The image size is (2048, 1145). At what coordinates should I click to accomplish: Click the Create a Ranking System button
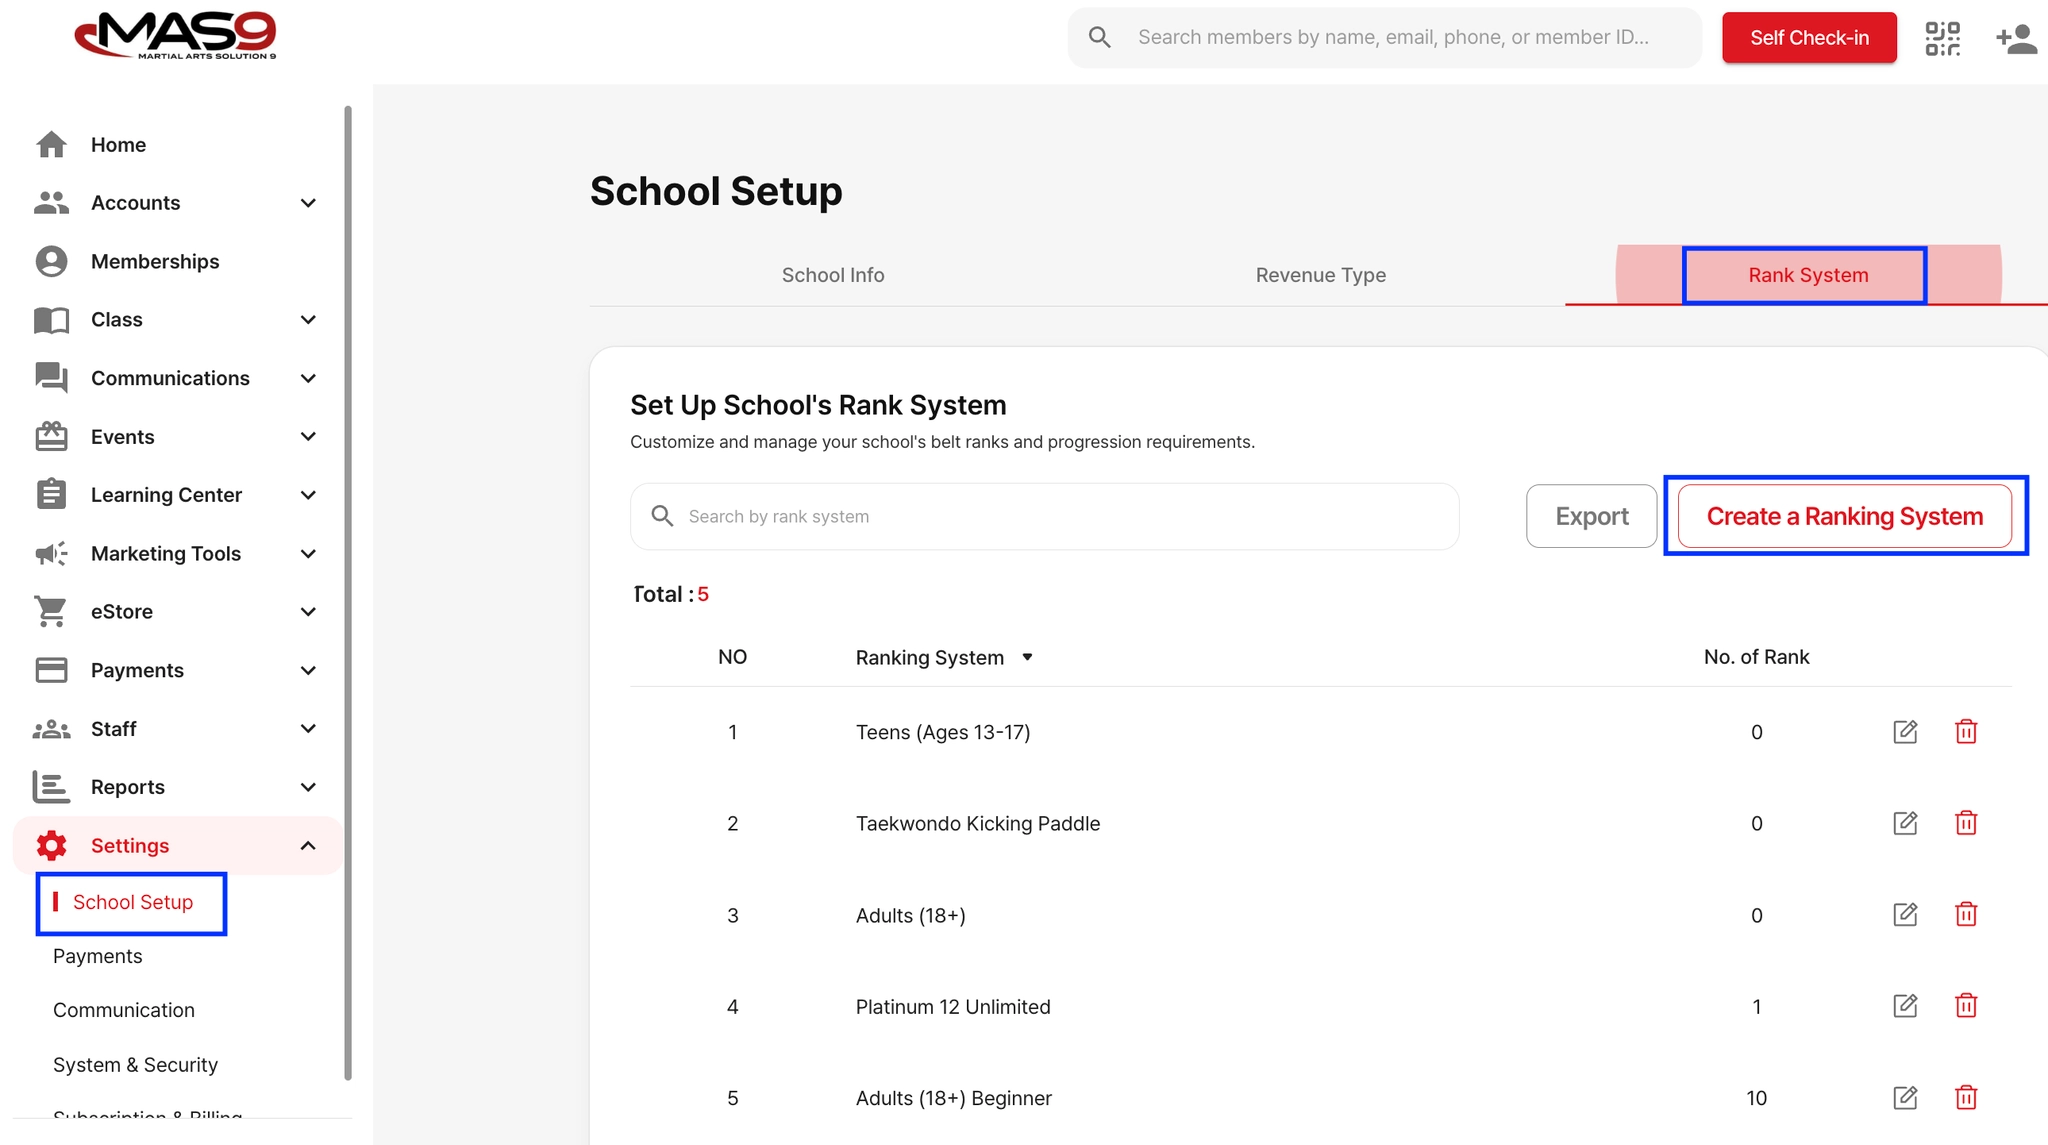[1844, 516]
